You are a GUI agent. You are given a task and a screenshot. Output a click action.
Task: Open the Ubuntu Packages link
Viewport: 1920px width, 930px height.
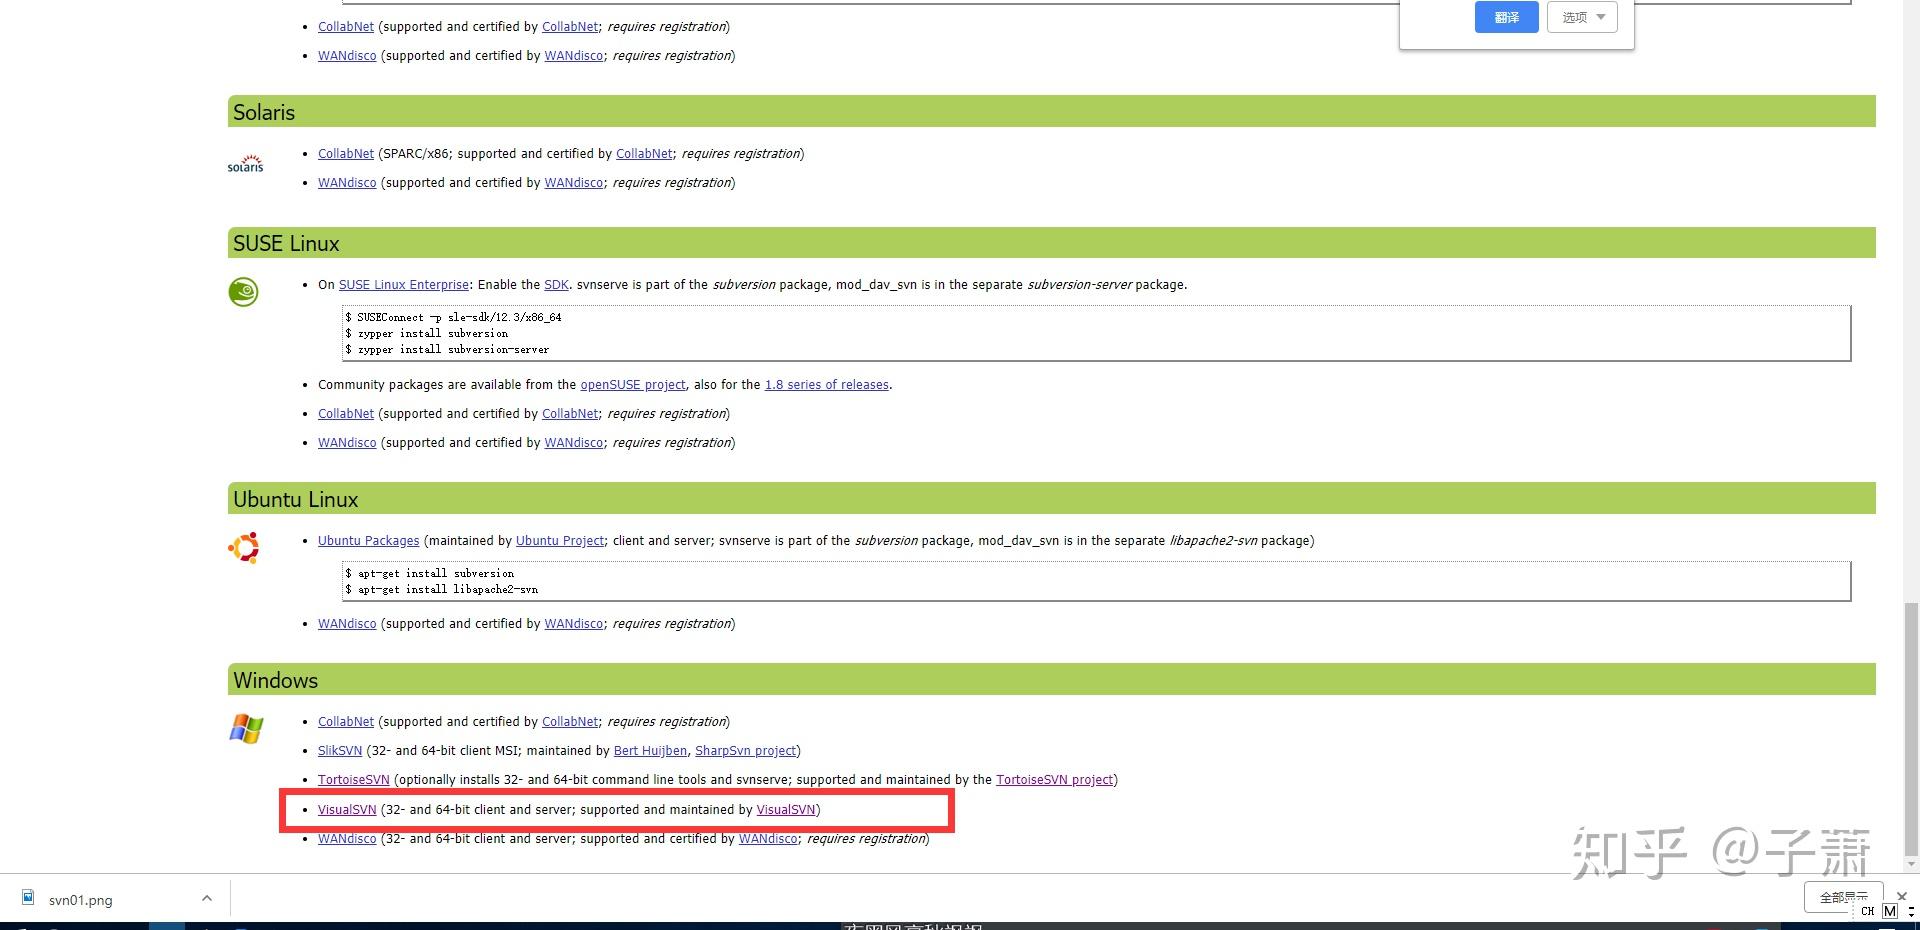(368, 541)
